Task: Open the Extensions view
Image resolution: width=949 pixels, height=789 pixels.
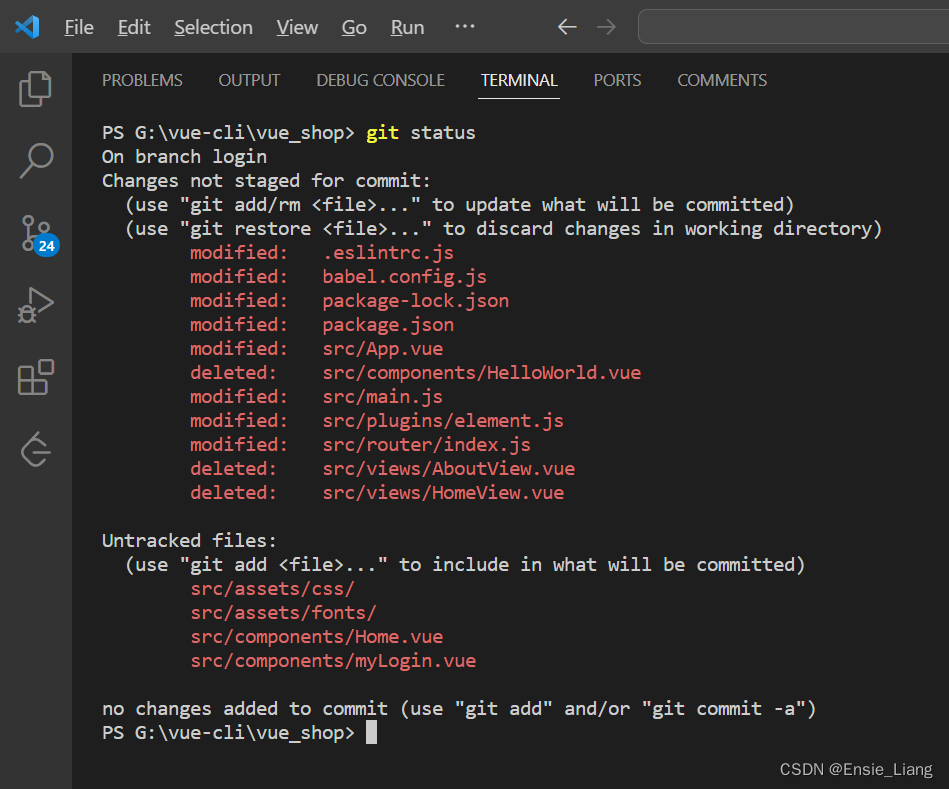Action: [35, 377]
